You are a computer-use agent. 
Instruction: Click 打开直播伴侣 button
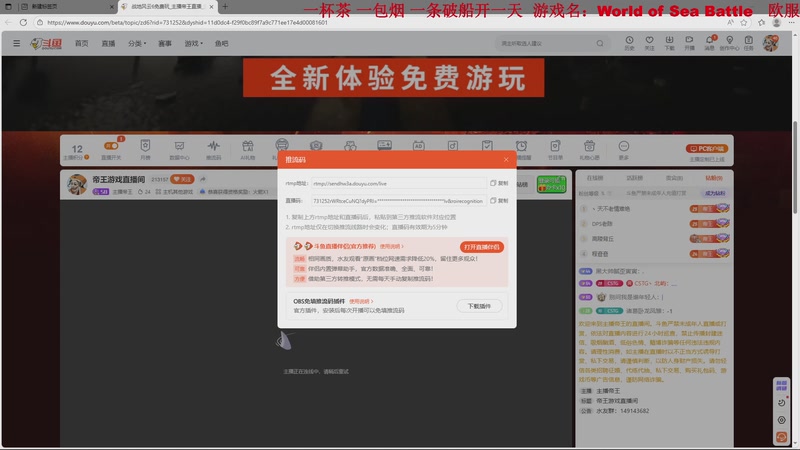click(482, 247)
